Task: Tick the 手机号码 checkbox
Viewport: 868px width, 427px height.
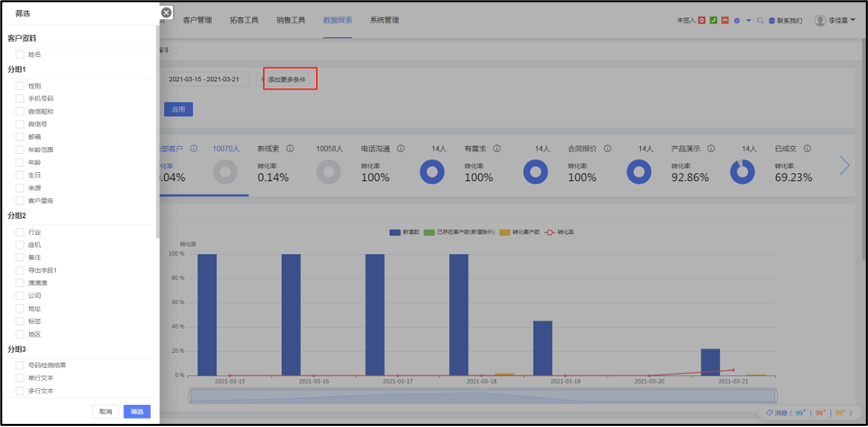Action: tap(19, 99)
